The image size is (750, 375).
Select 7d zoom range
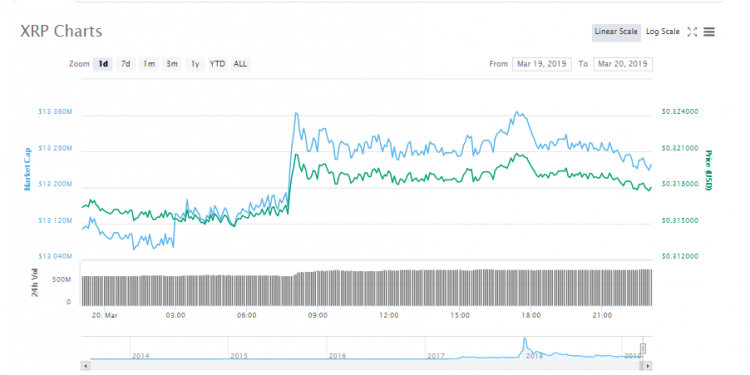(x=125, y=64)
